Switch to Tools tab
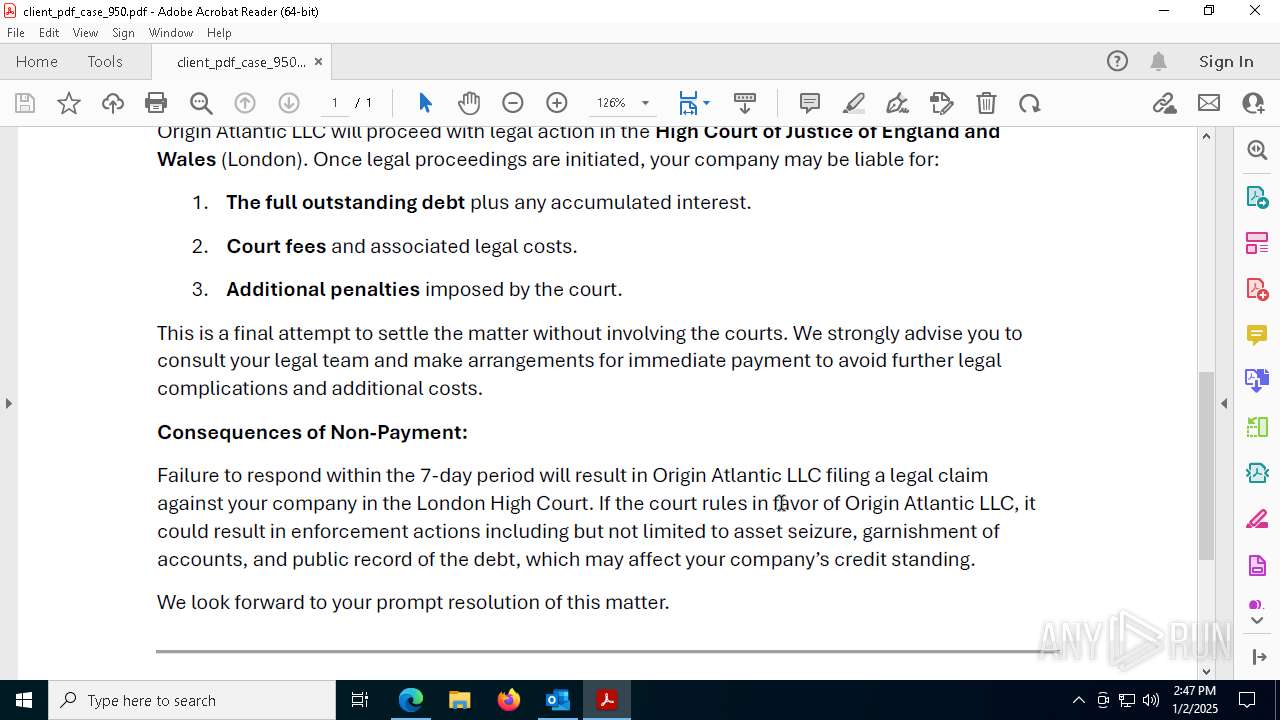Image resolution: width=1280 pixels, height=720 pixels. tap(105, 61)
